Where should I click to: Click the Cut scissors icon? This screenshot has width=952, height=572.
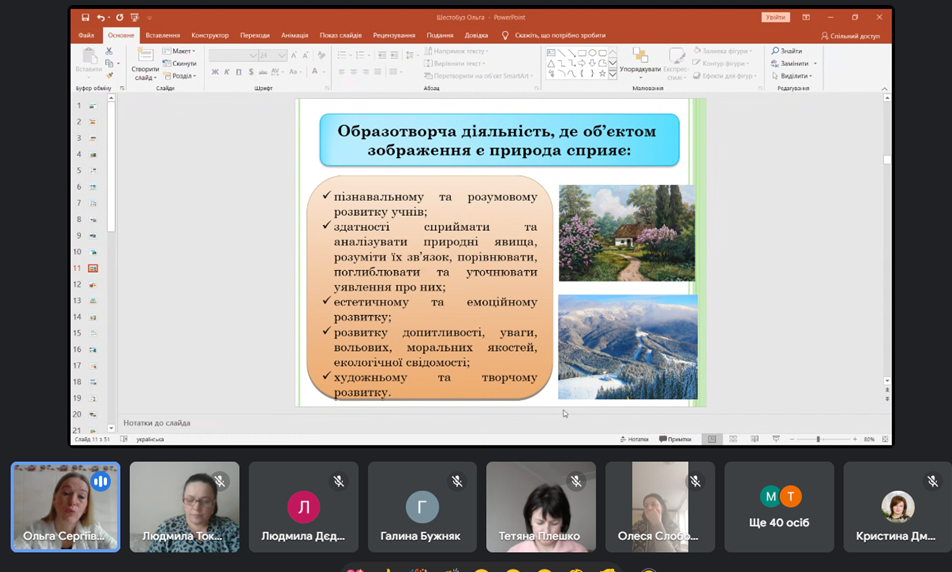coord(109,52)
